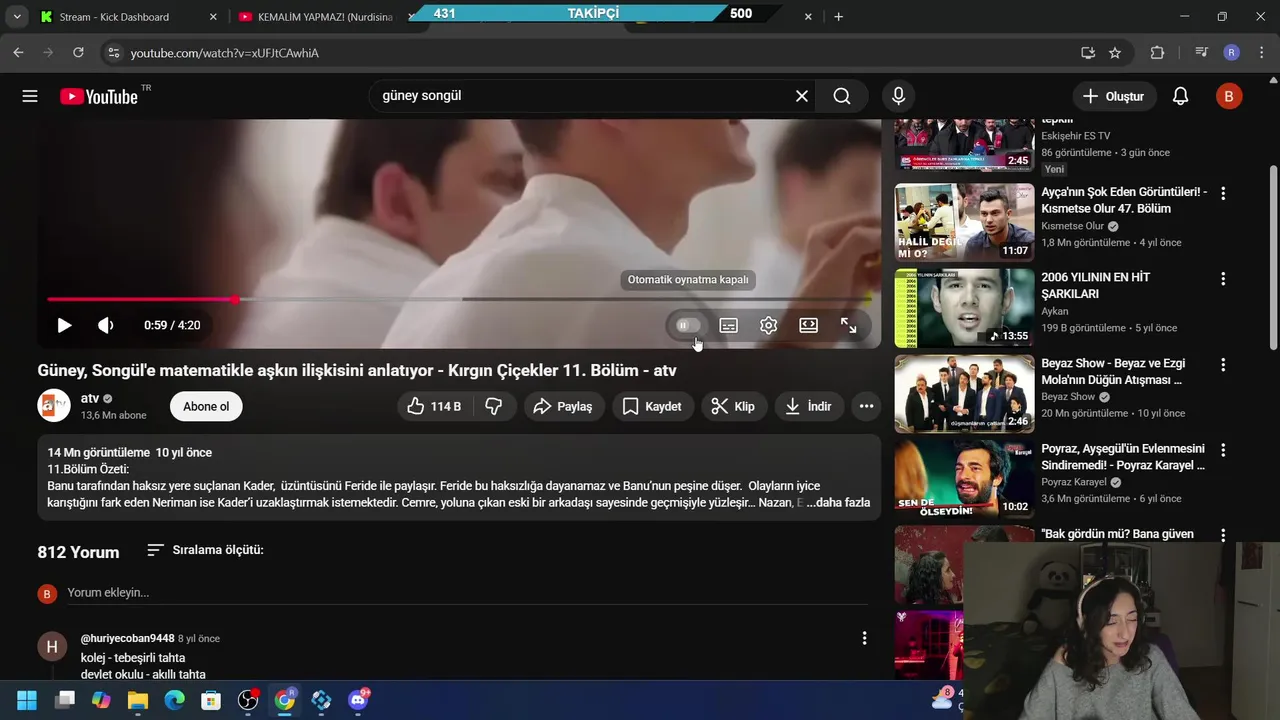Clear the search box with X icon
This screenshot has height=720, width=1280.
point(802,96)
